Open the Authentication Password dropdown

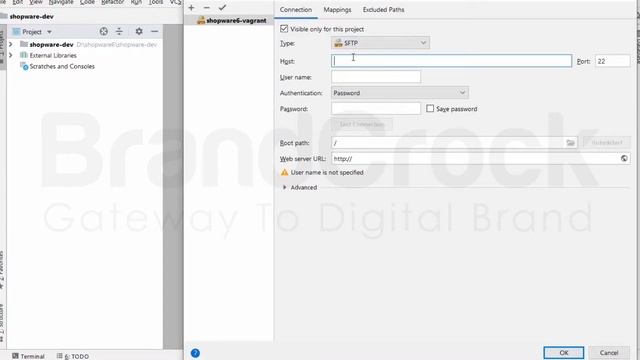click(400, 93)
